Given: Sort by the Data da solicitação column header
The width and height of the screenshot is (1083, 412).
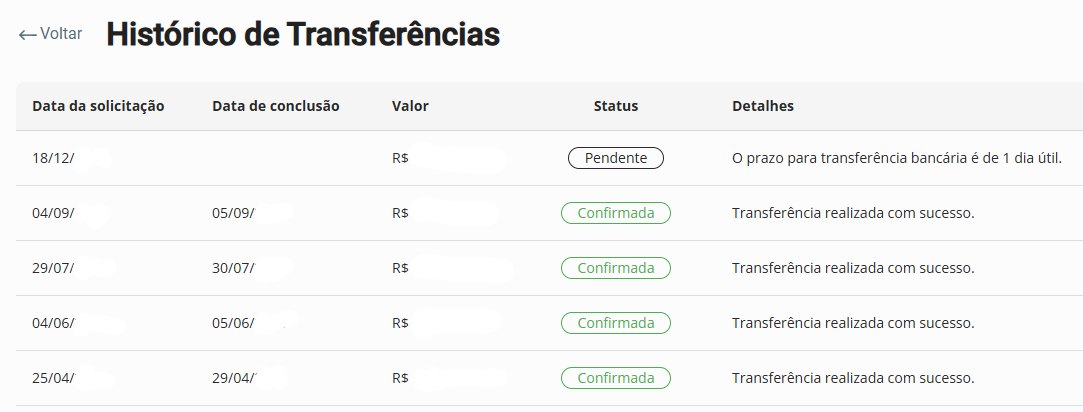Looking at the screenshot, I should point(98,106).
